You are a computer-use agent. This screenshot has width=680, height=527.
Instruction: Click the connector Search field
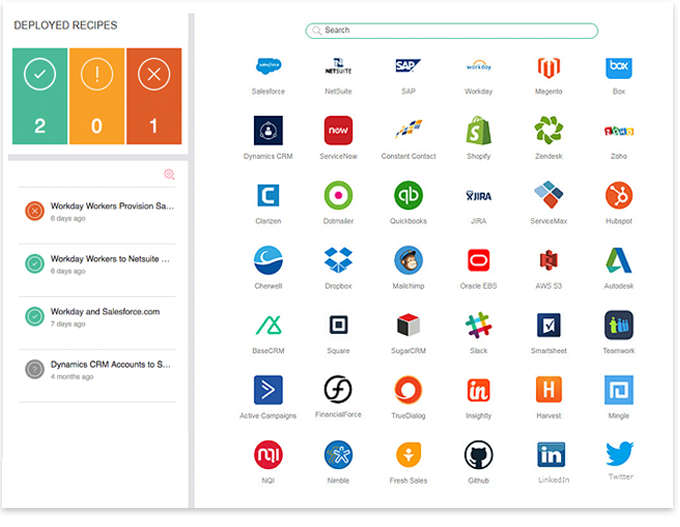pyautogui.click(x=451, y=30)
